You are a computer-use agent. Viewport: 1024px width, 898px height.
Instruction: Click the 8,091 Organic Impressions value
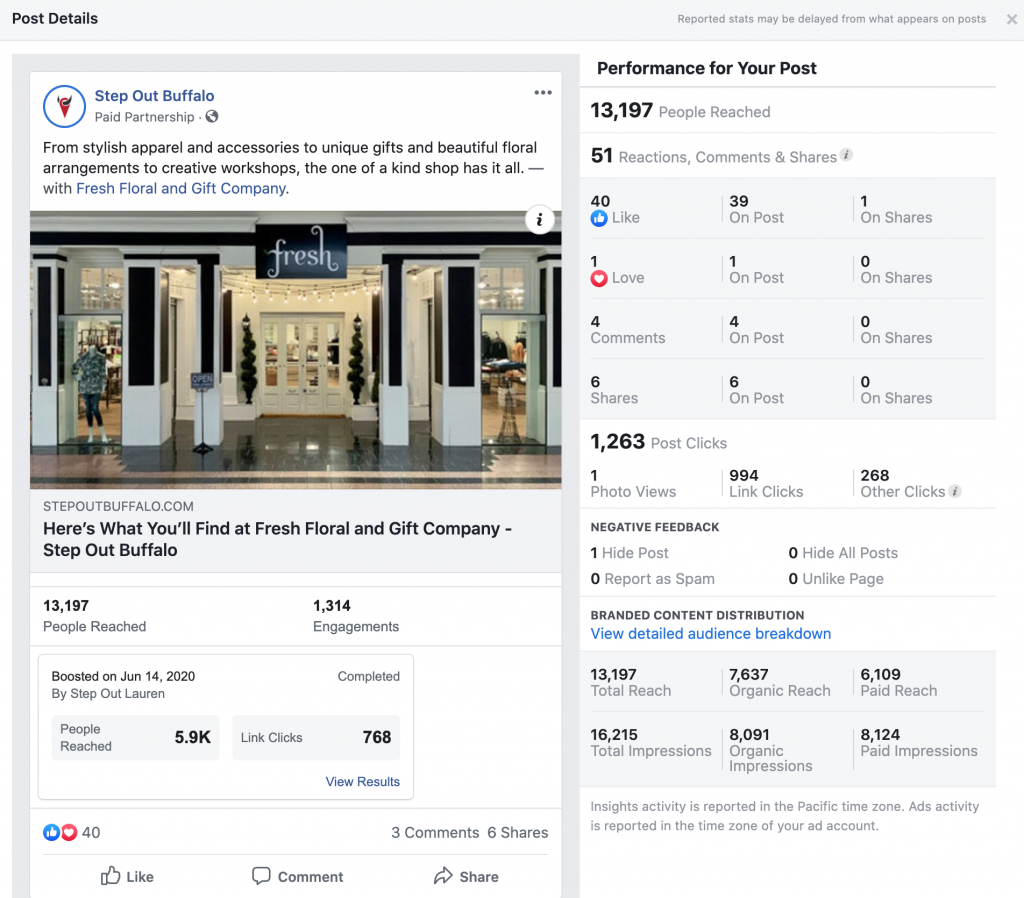pyautogui.click(x=771, y=750)
